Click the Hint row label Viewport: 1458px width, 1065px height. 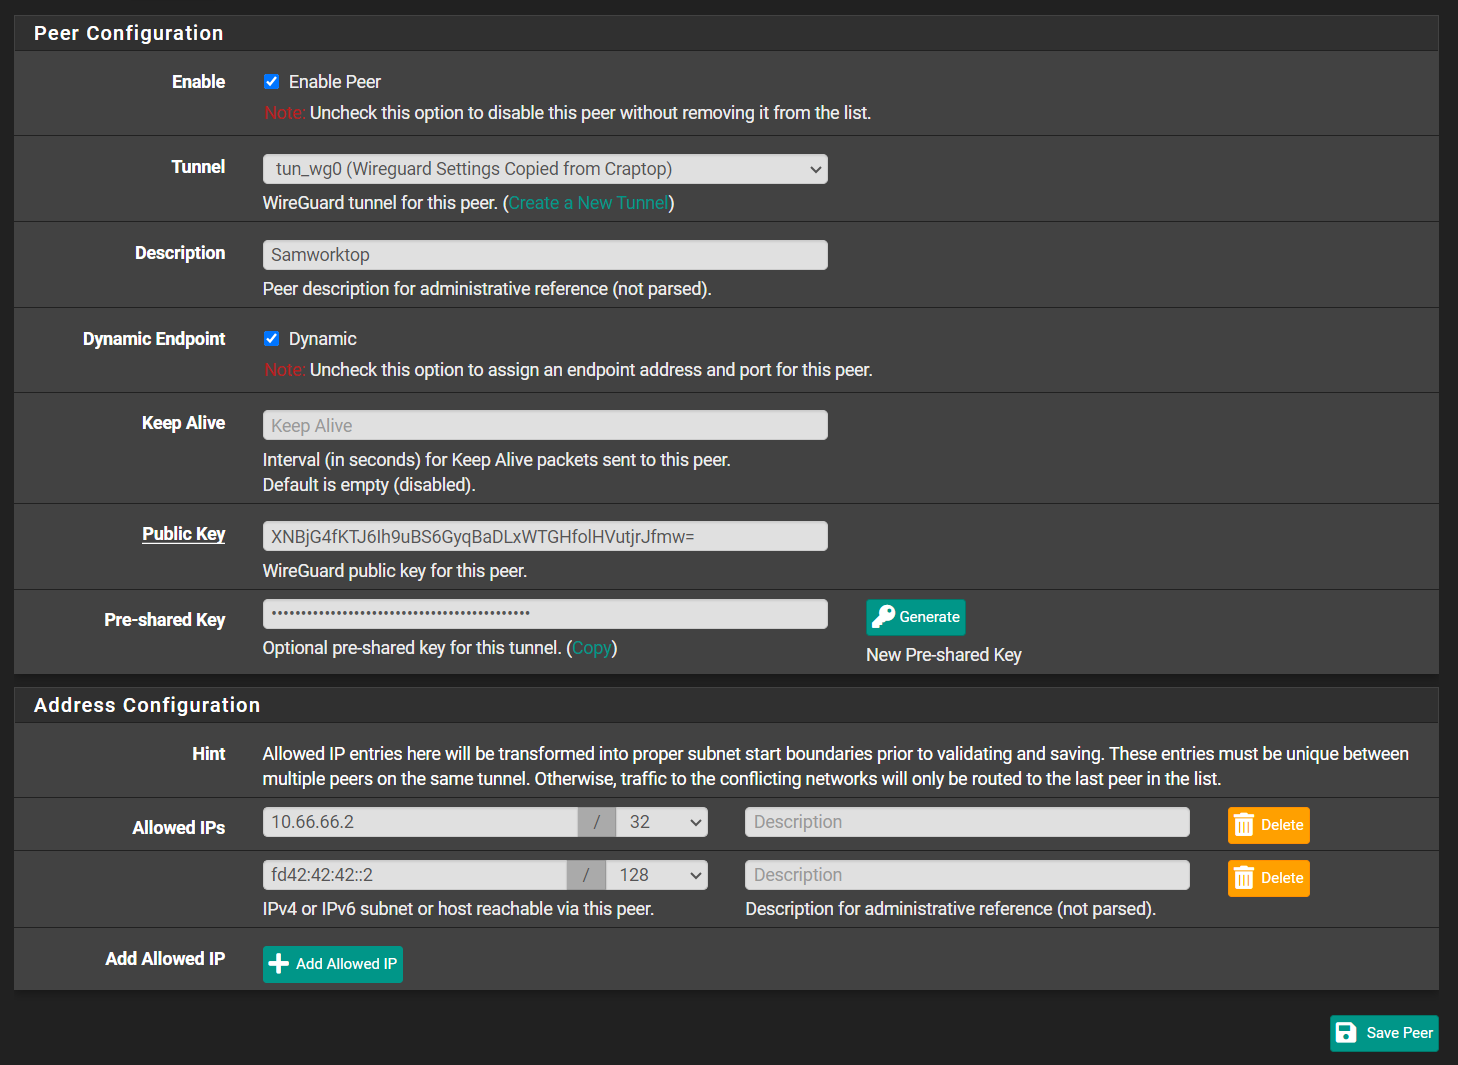209,754
